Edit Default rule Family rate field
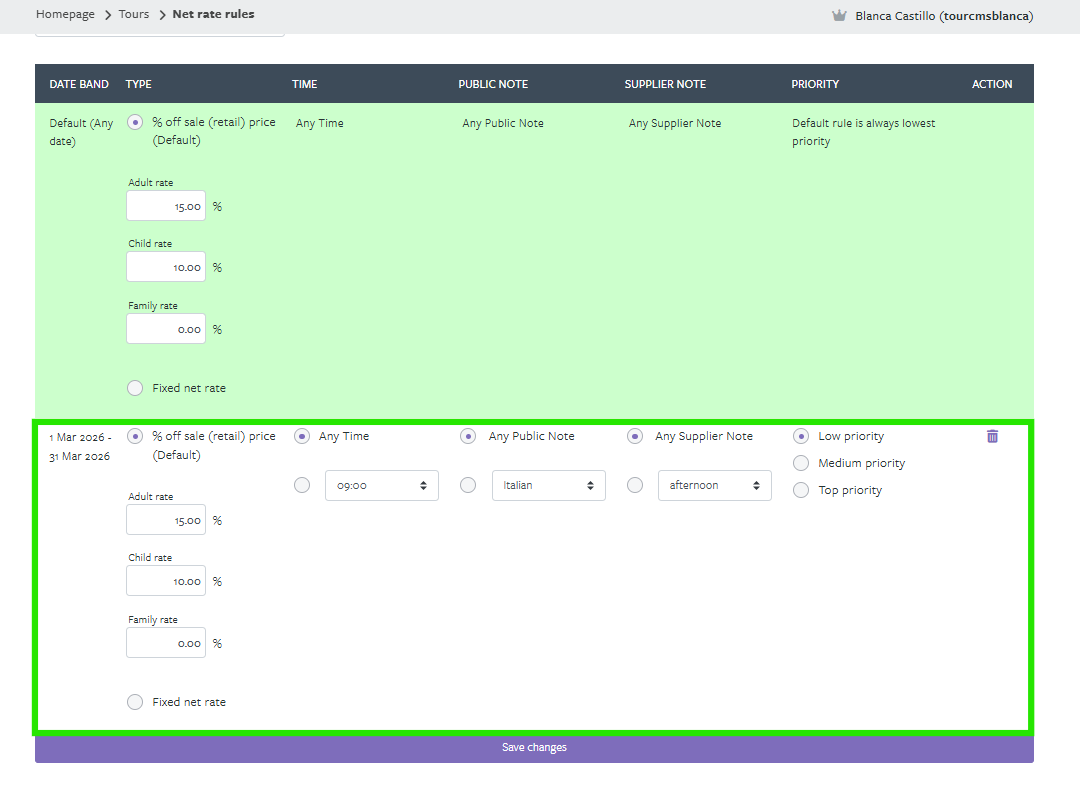This screenshot has height=796, width=1080. click(166, 329)
